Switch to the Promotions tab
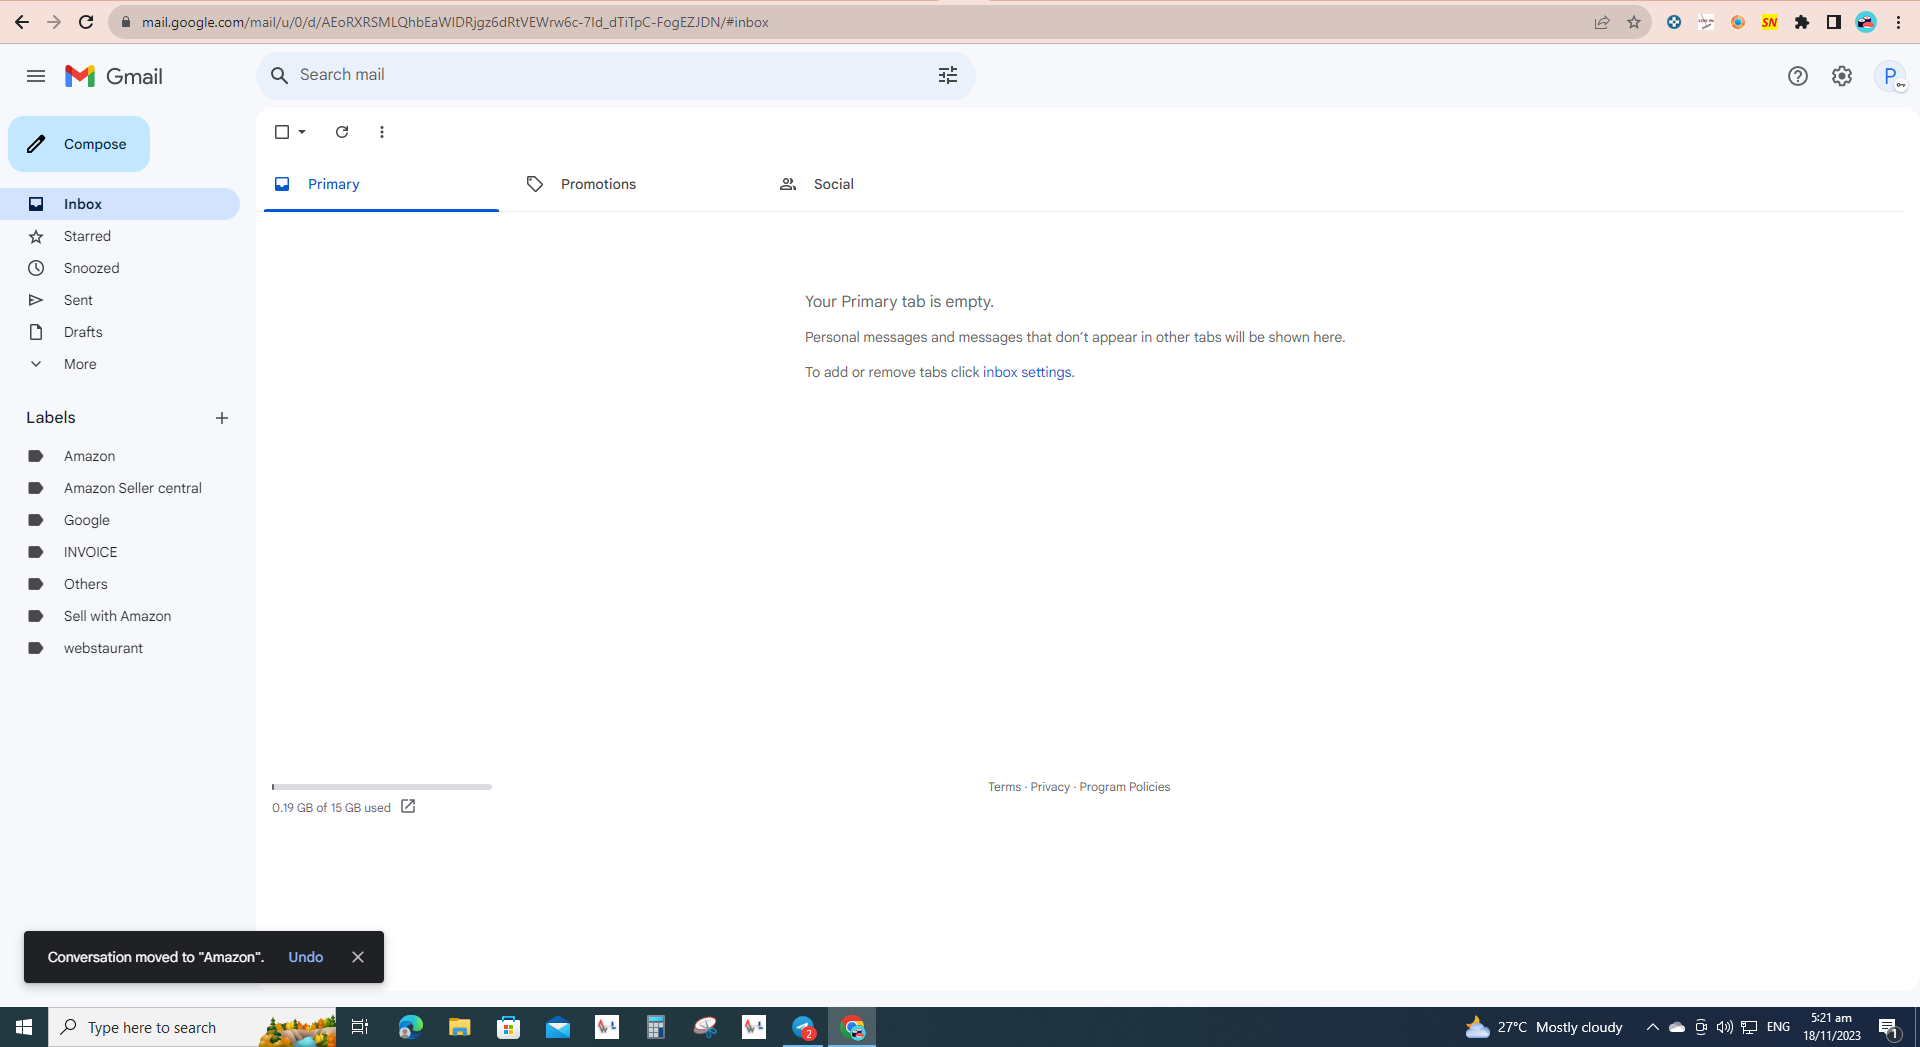Screen dimensions: 1920x1047 click(634, 184)
